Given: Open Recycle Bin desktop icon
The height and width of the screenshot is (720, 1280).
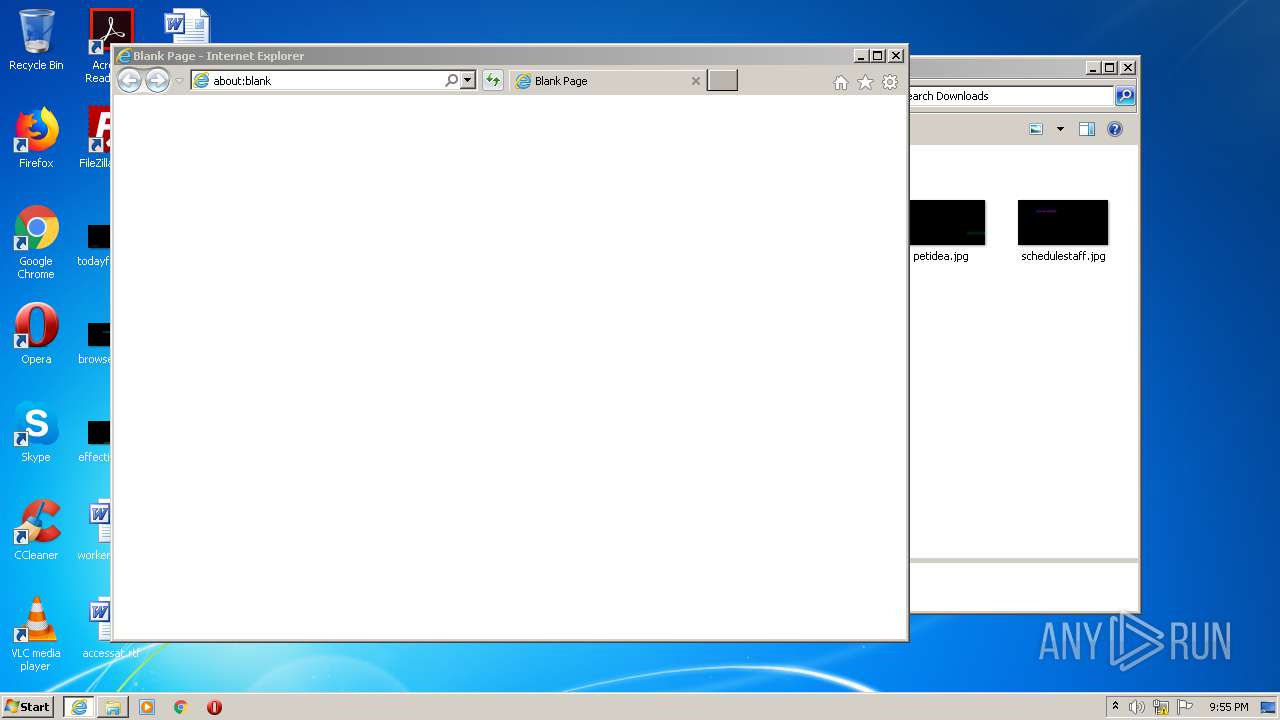Looking at the screenshot, I should pos(36,40).
